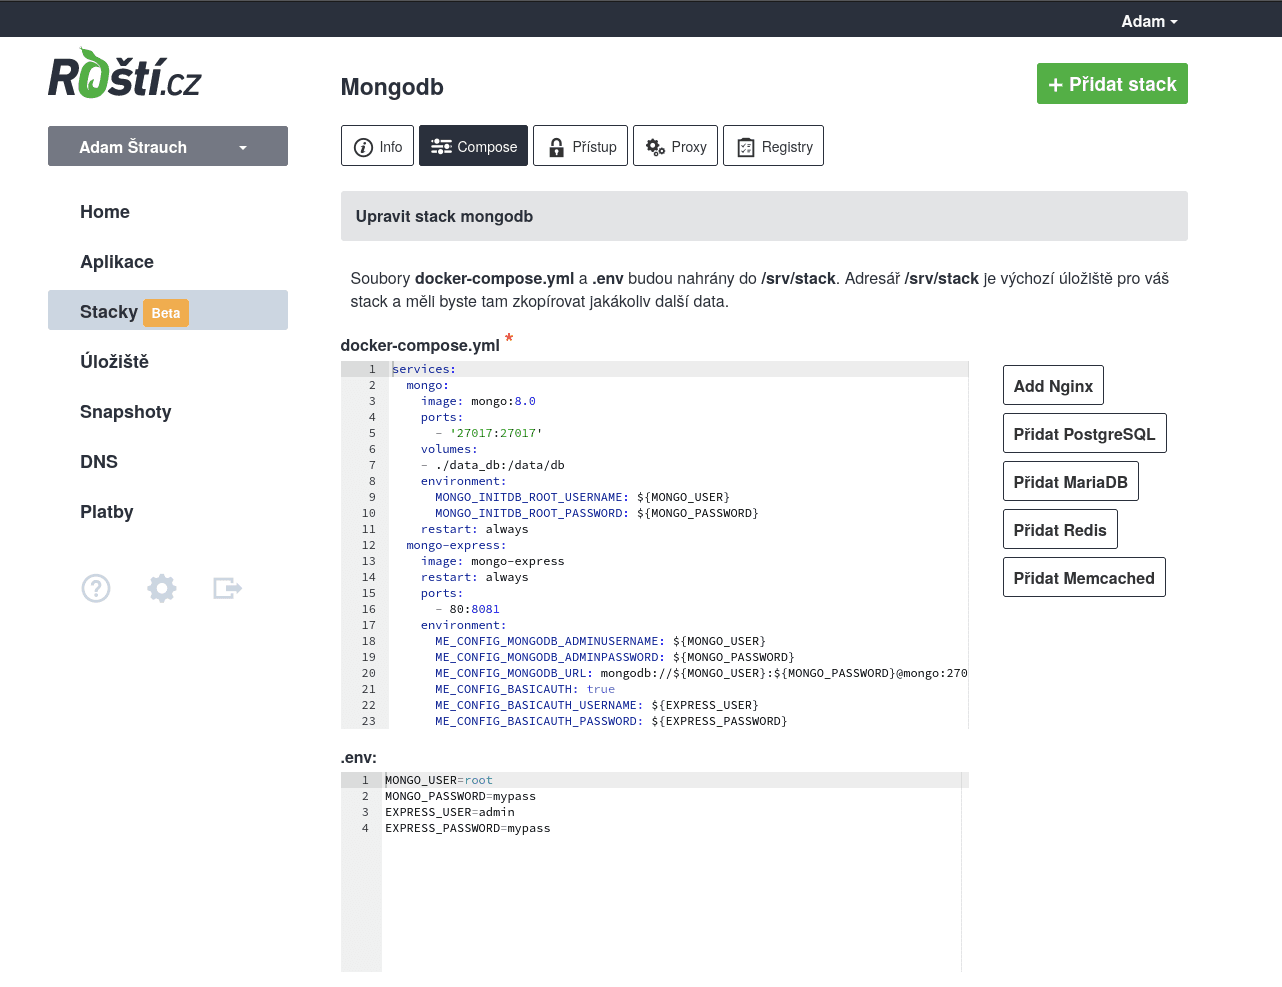Image resolution: width=1282 pixels, height=987 pixels.
Task: Click the Mongodb page heading
Action: [x=392, y=87]
